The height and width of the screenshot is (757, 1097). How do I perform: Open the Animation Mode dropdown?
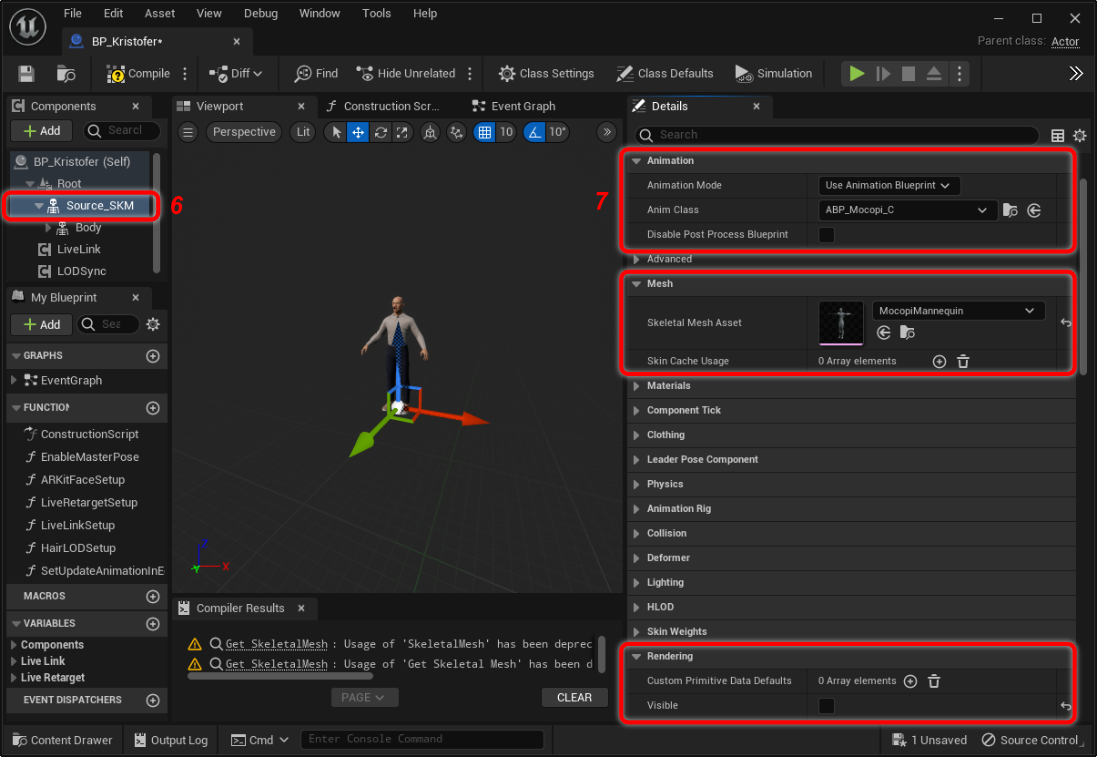[x=888, y=185]
